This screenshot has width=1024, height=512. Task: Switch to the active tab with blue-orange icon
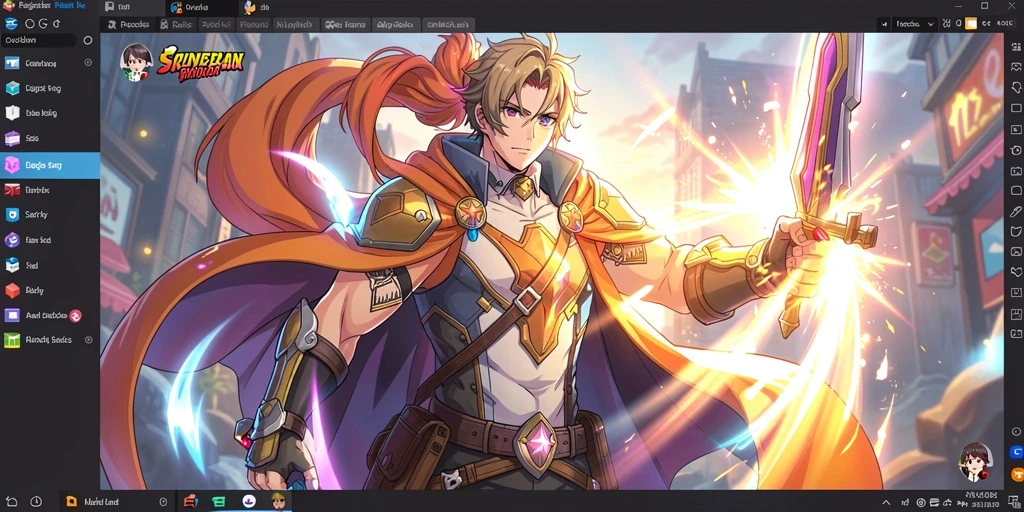click(x=200, y=8)
